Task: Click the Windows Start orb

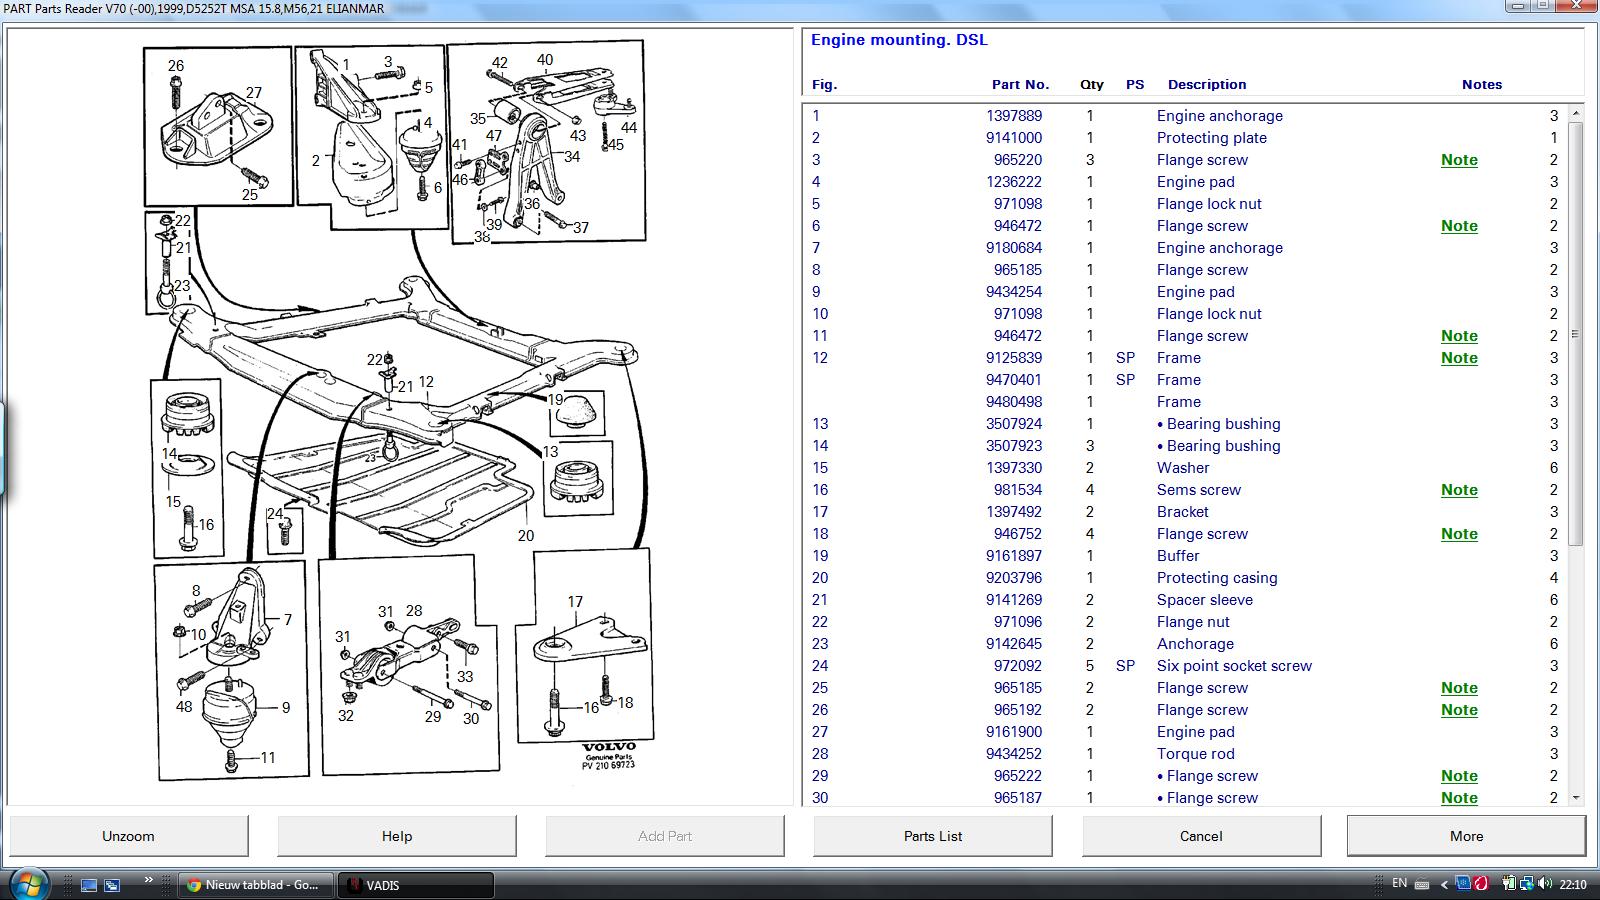Action: point(28,884)
